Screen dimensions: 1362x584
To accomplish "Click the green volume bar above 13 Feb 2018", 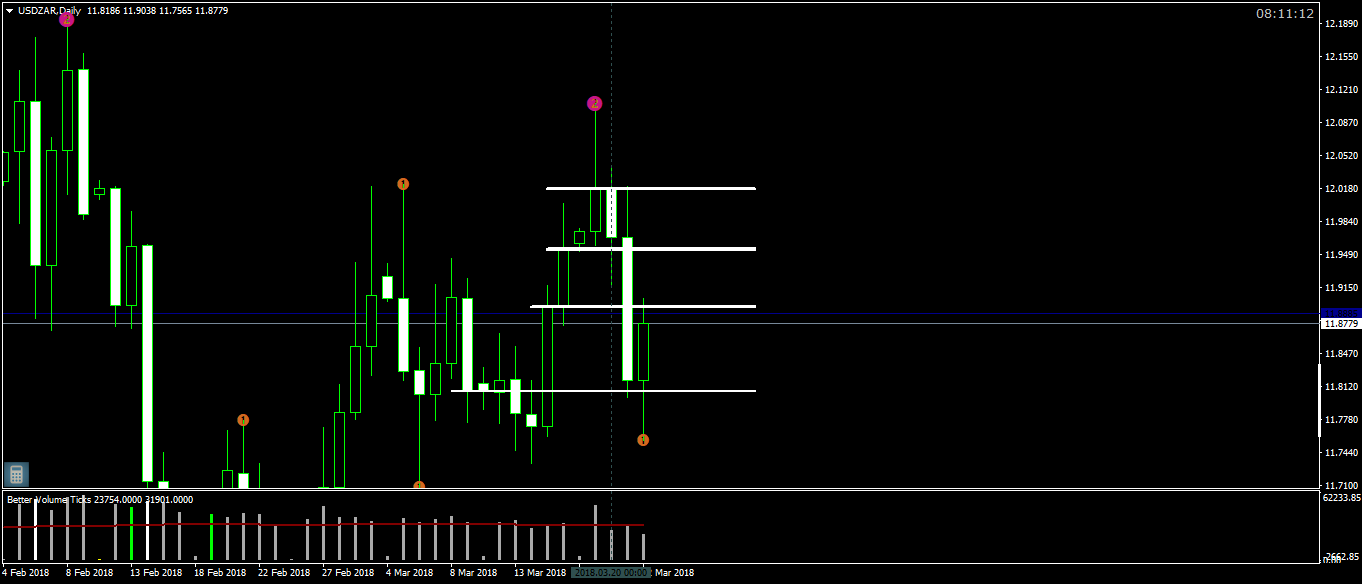I will click(x=131, y=533).
